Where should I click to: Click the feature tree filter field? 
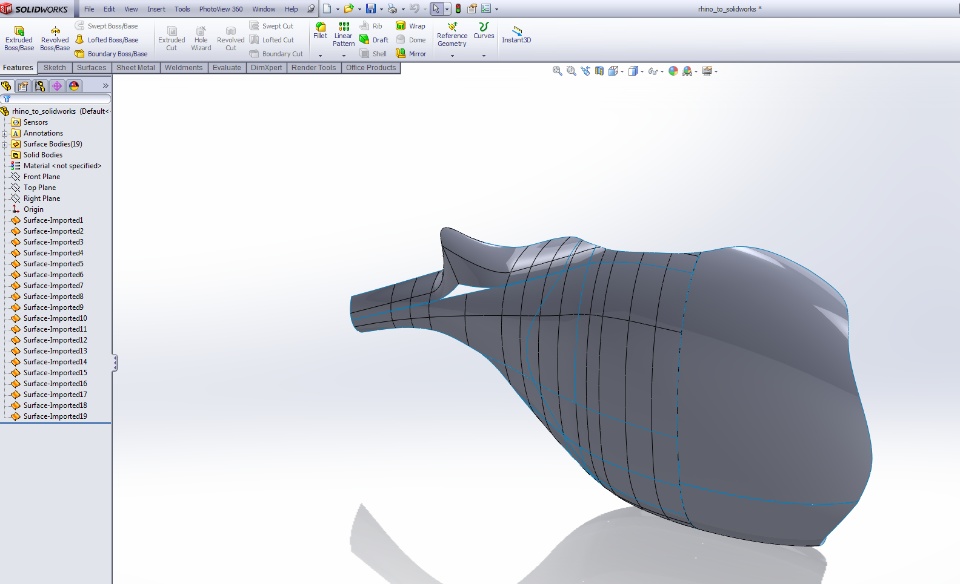[x=56, y=99]
